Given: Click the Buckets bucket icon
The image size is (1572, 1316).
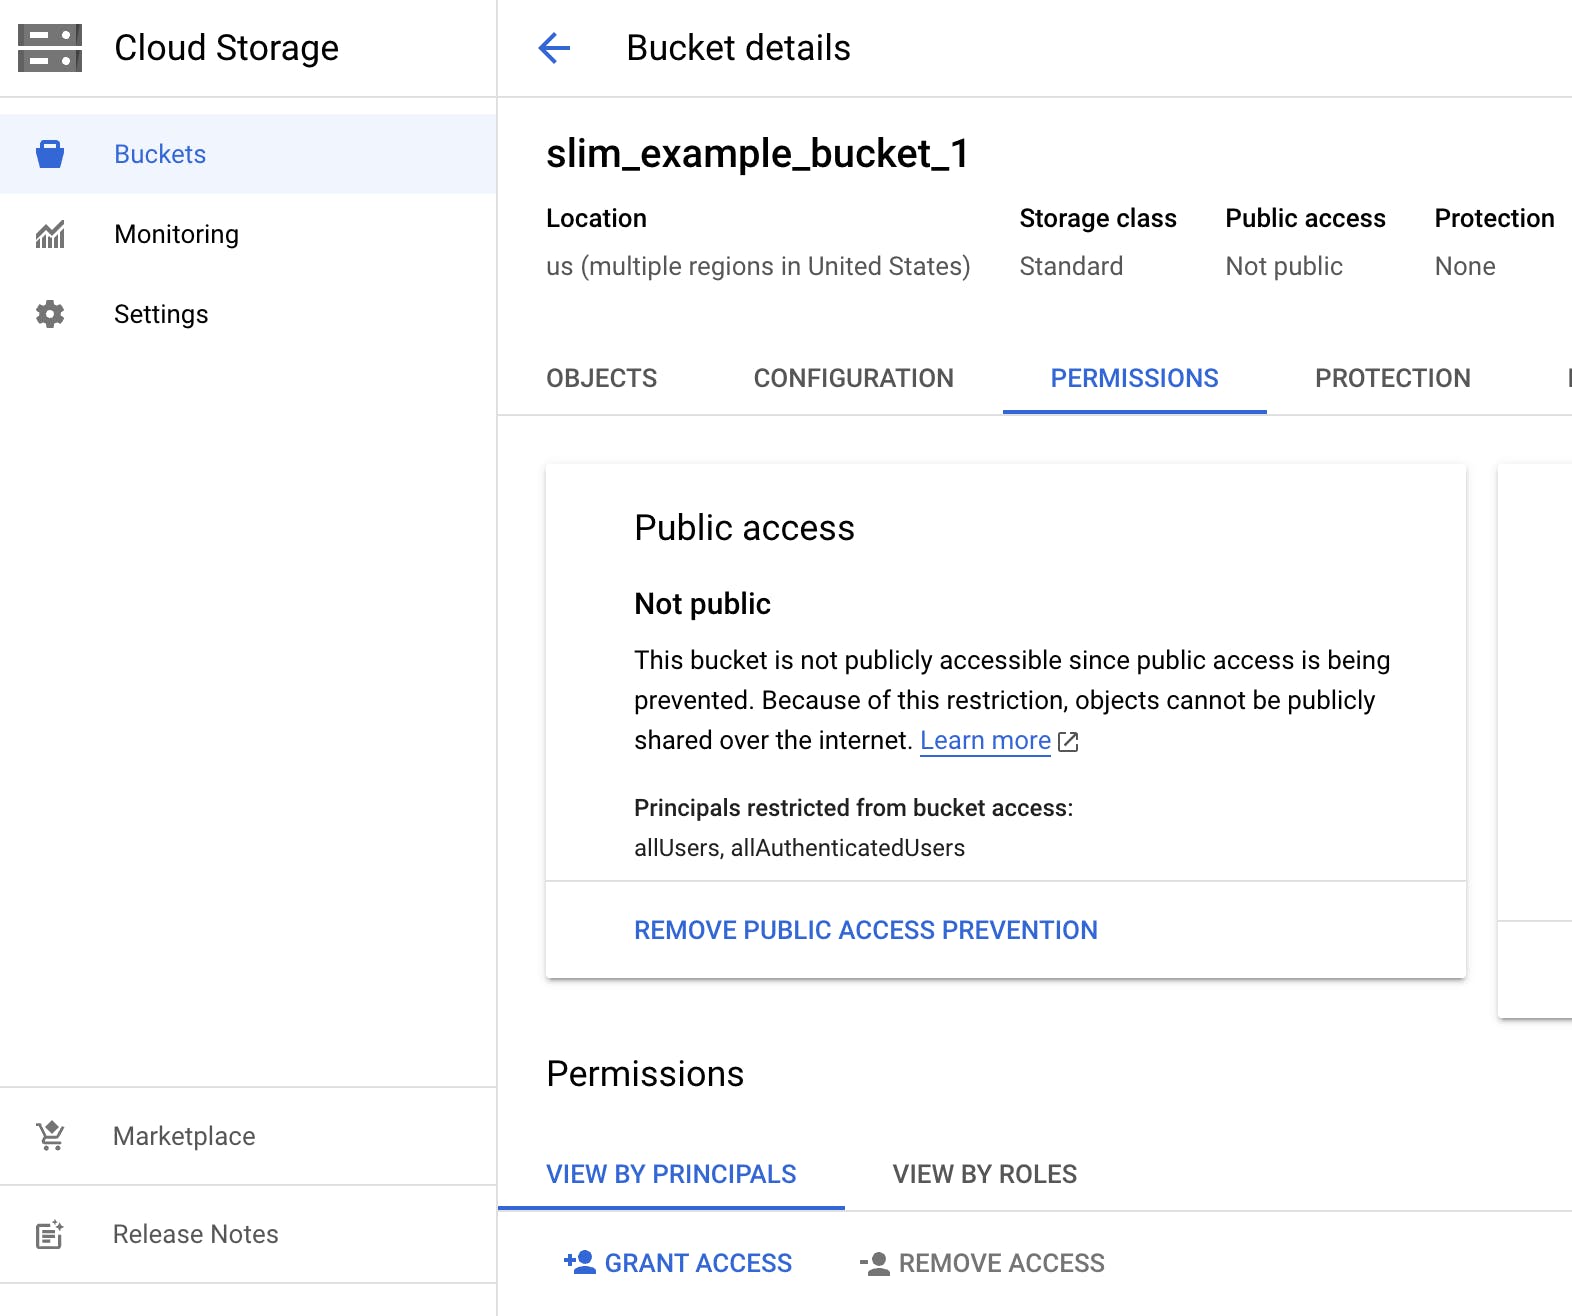Looking at the screenshot, I should [x=50, y=154].
